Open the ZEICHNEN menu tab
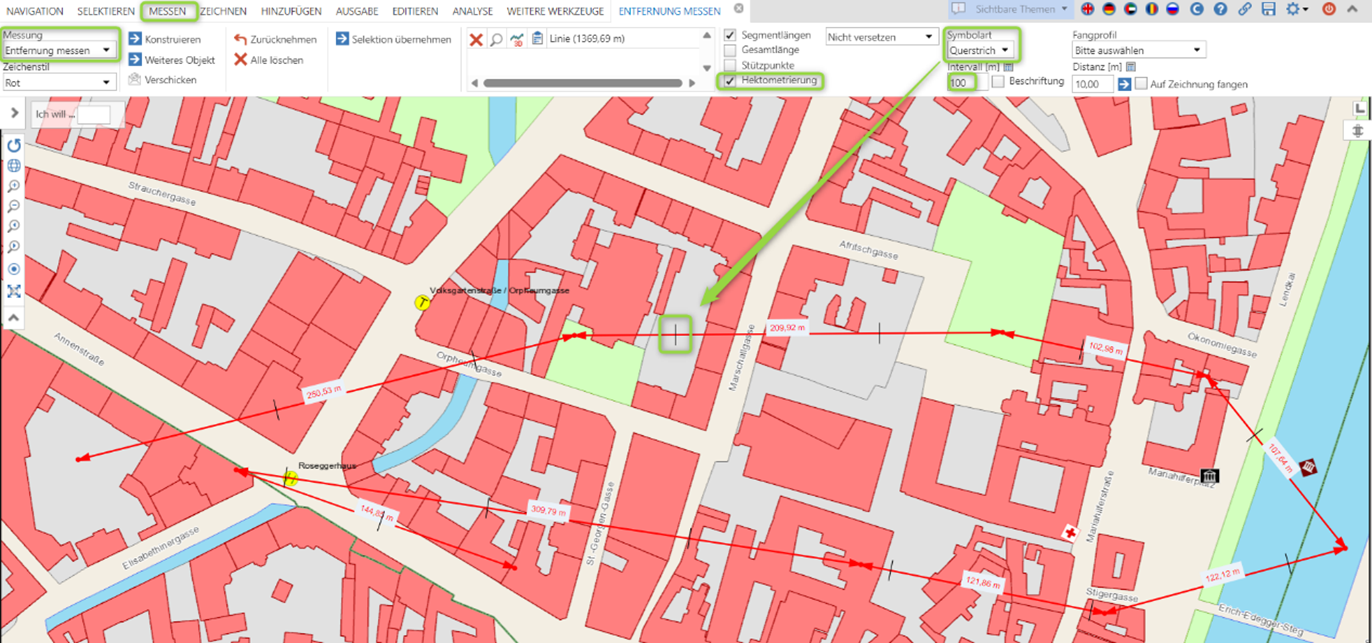The width and height of the screenshot is (1372, 643). 223,11
